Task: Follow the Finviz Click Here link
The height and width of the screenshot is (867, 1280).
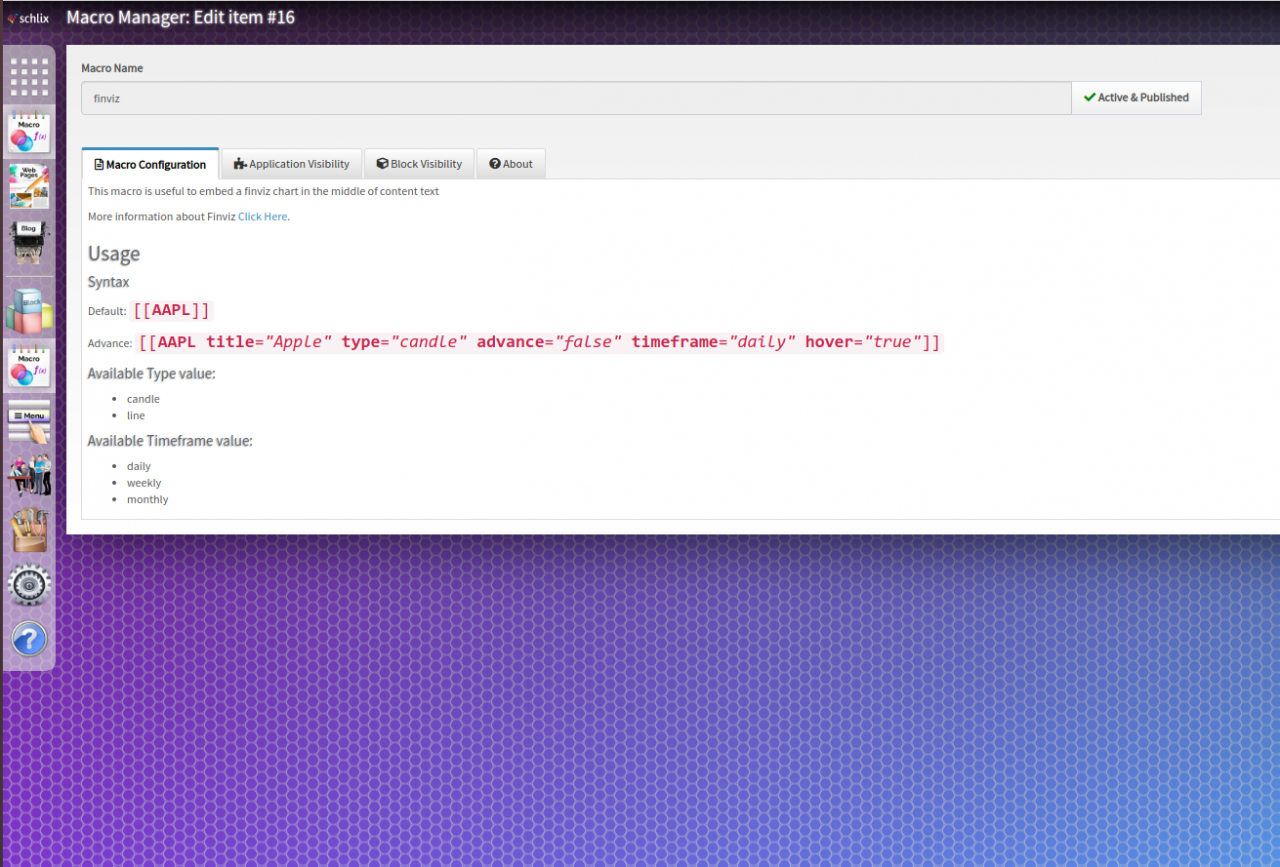Action: pos(262,216)
